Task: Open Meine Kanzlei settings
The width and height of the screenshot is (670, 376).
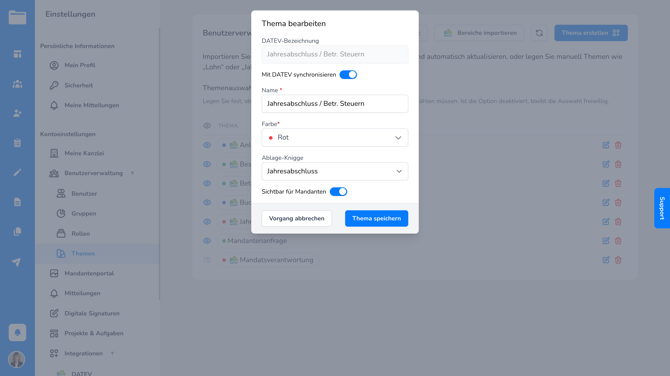Action: point(84,153)
